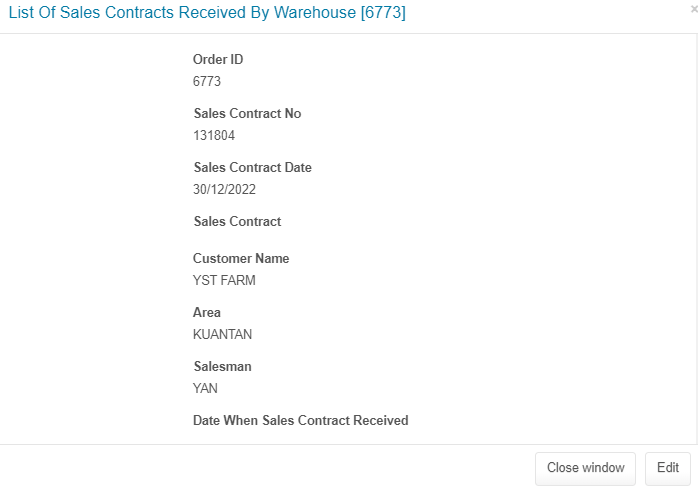Click the salesman value YAN
Image resolution: width=698 pixels, height=490 pixels.
(205, 388)
